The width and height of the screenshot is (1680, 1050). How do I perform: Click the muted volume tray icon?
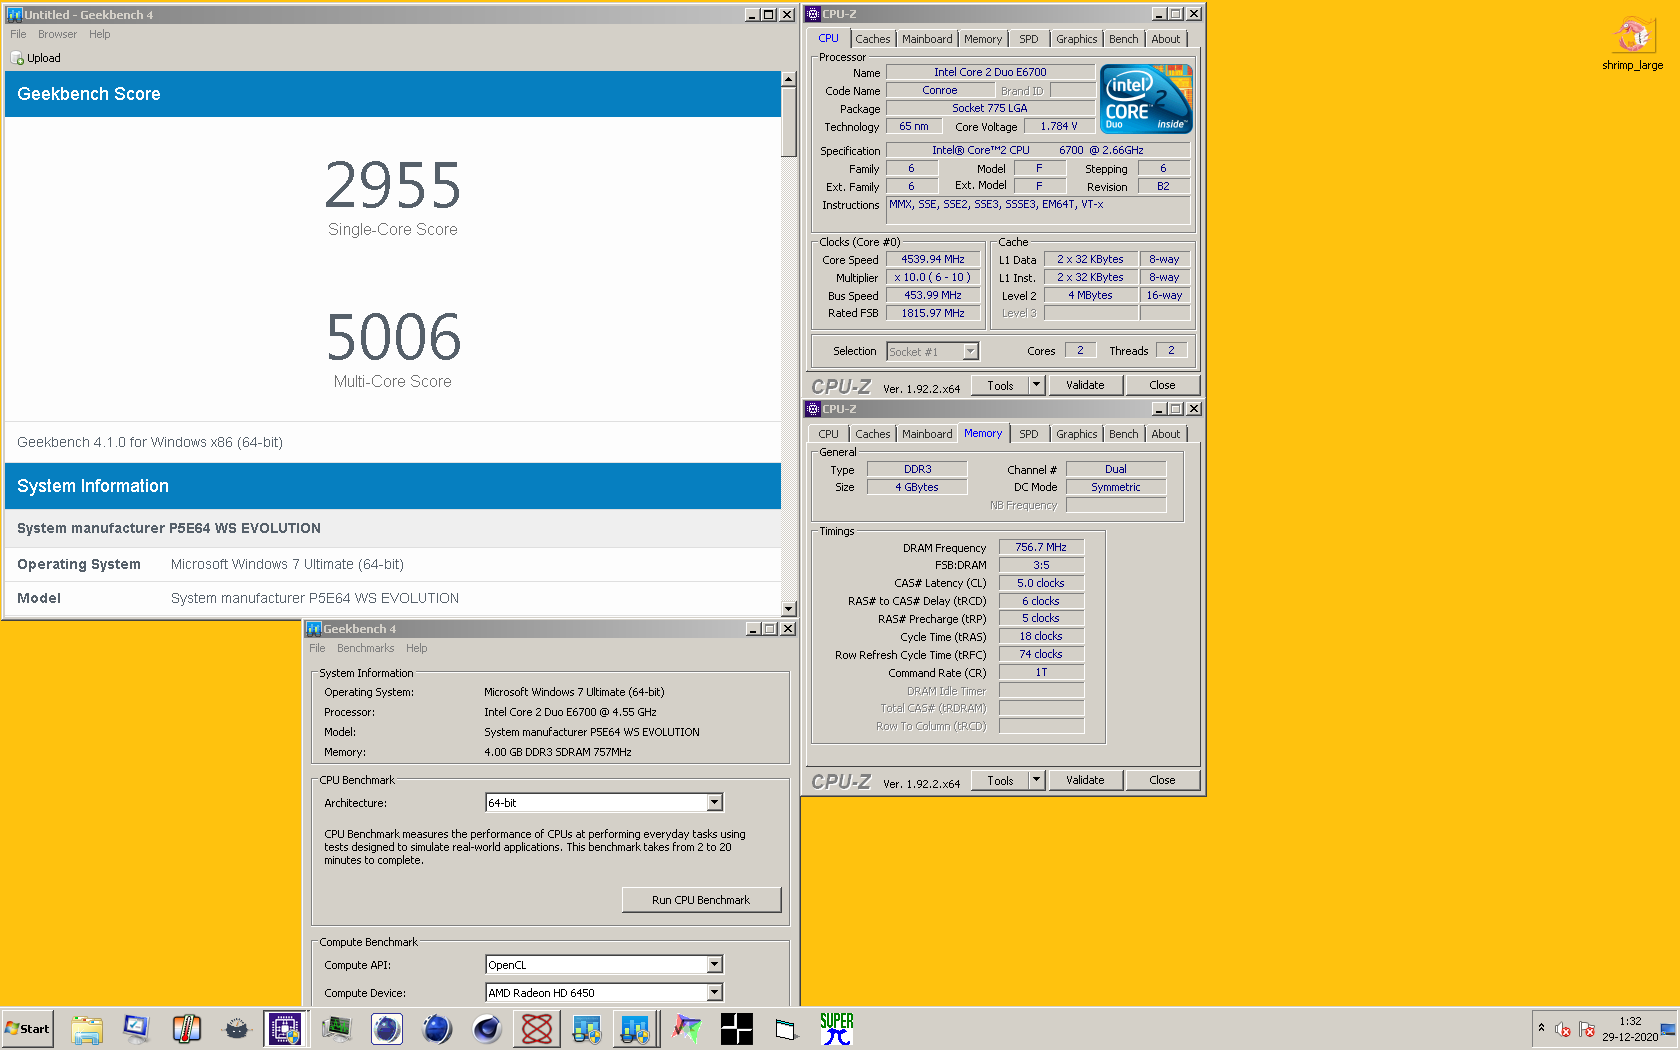pos(1563,1029)
